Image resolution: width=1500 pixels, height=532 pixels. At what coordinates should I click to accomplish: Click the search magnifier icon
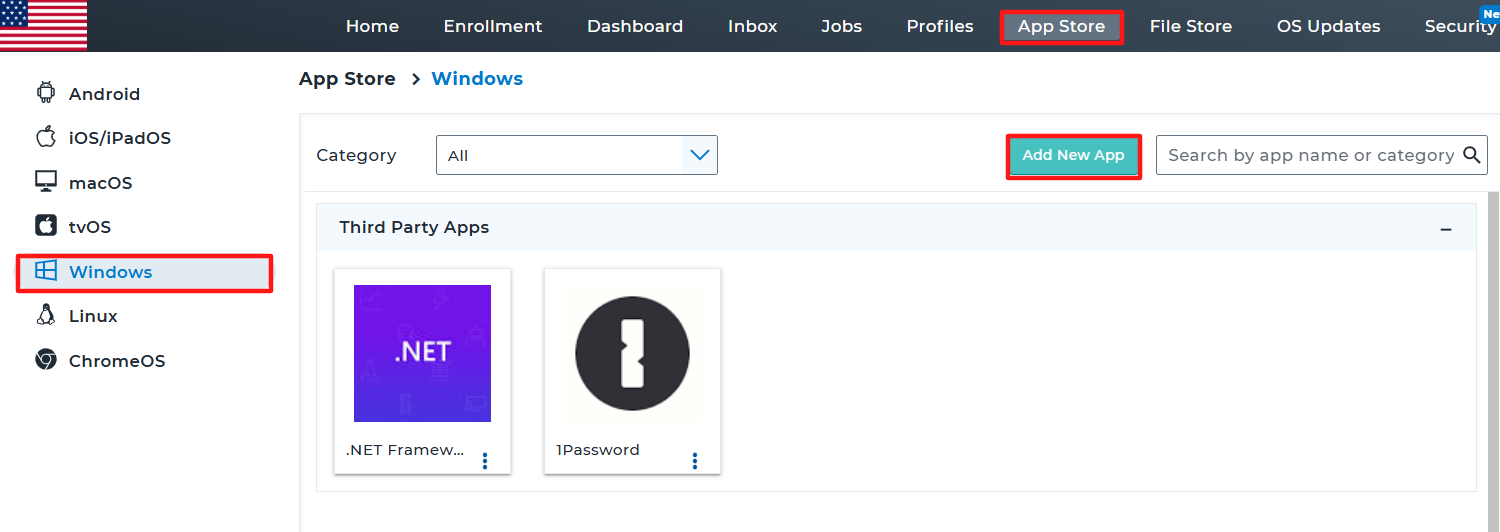click(1471, 155)
